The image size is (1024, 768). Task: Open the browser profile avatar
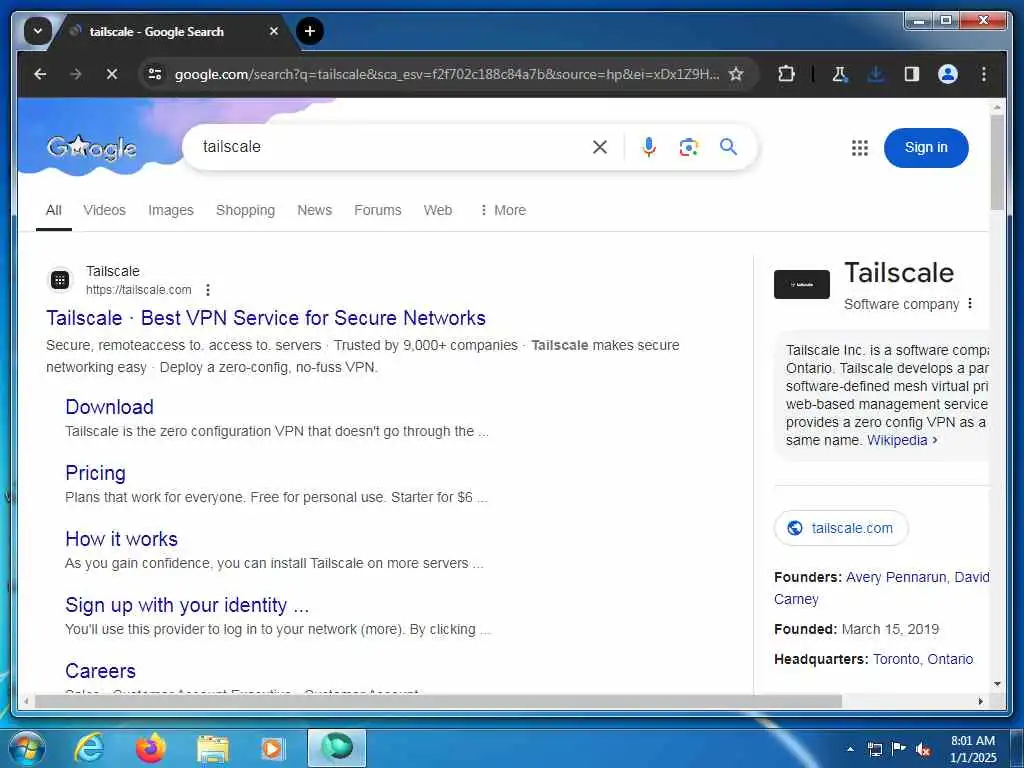pyautogui.click(x=948, y=74)
